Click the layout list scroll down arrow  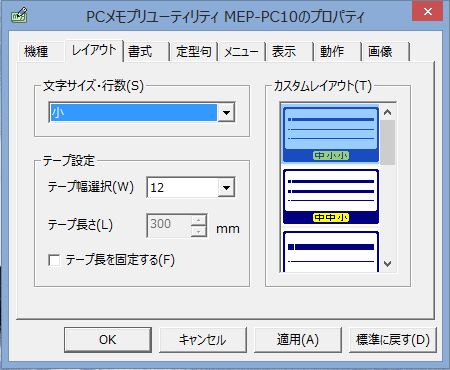[387, 264]
